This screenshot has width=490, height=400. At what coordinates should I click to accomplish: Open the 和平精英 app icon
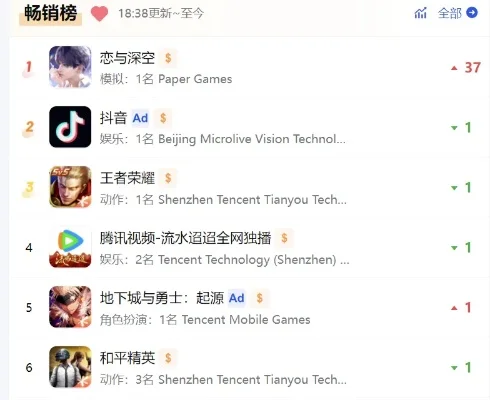[70, 367]
